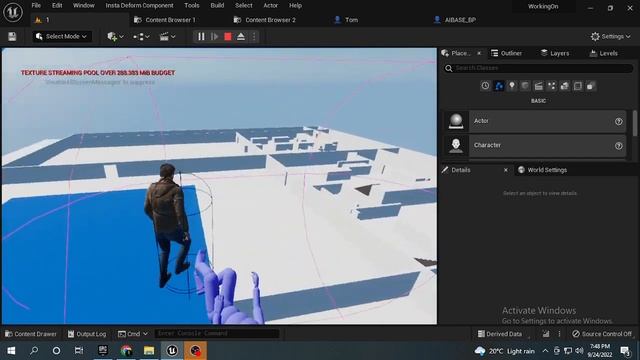Switch to the Outliner tab
This screenshot has width=640, height=360.
pos(507,53)
